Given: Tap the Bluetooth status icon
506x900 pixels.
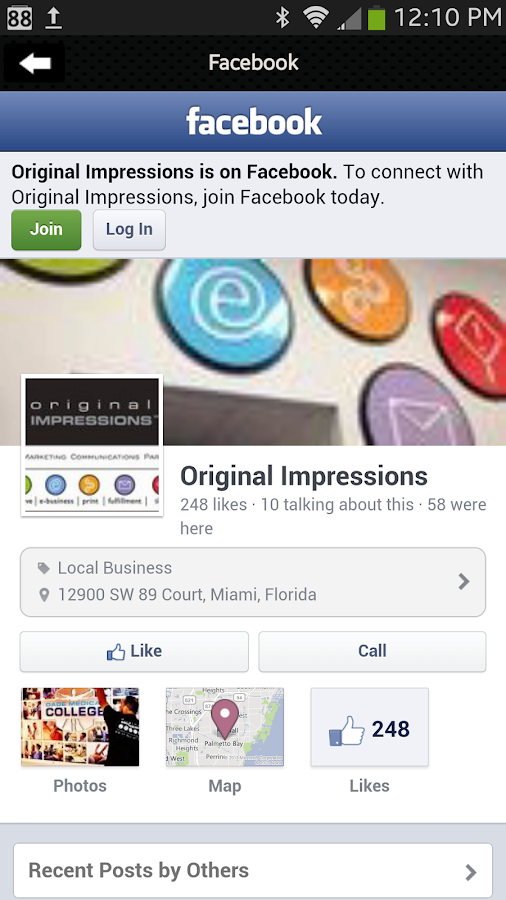Looking at the screenshot, I should tap(282, 18).
